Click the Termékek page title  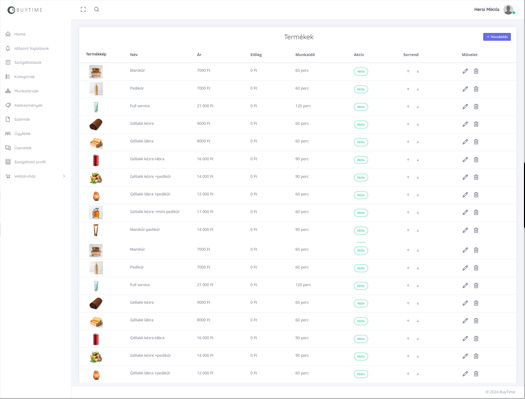pos(299,37)
